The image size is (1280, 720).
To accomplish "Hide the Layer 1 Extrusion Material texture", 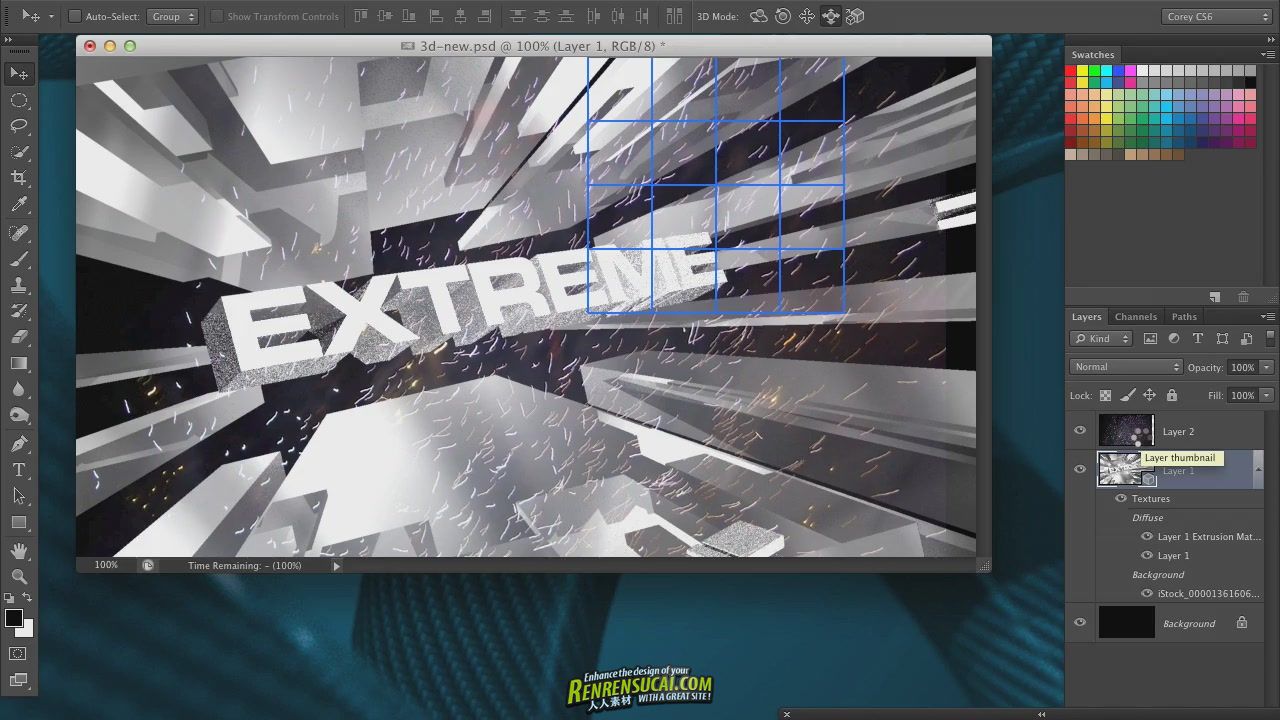I will 1147,536.
